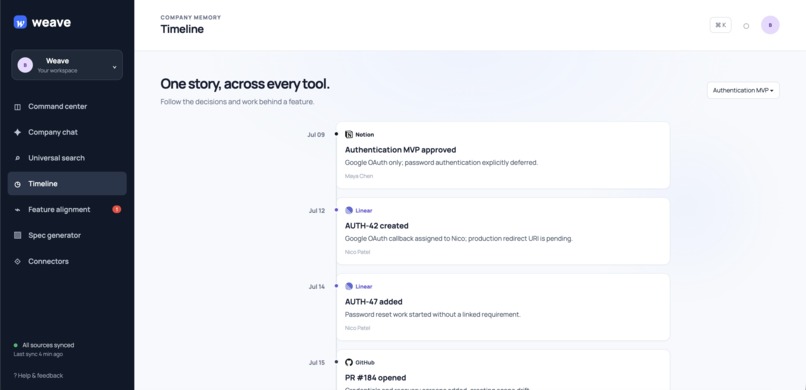Click the Jul 09 date label
This screenshot has width=806, height=390.
316,135
